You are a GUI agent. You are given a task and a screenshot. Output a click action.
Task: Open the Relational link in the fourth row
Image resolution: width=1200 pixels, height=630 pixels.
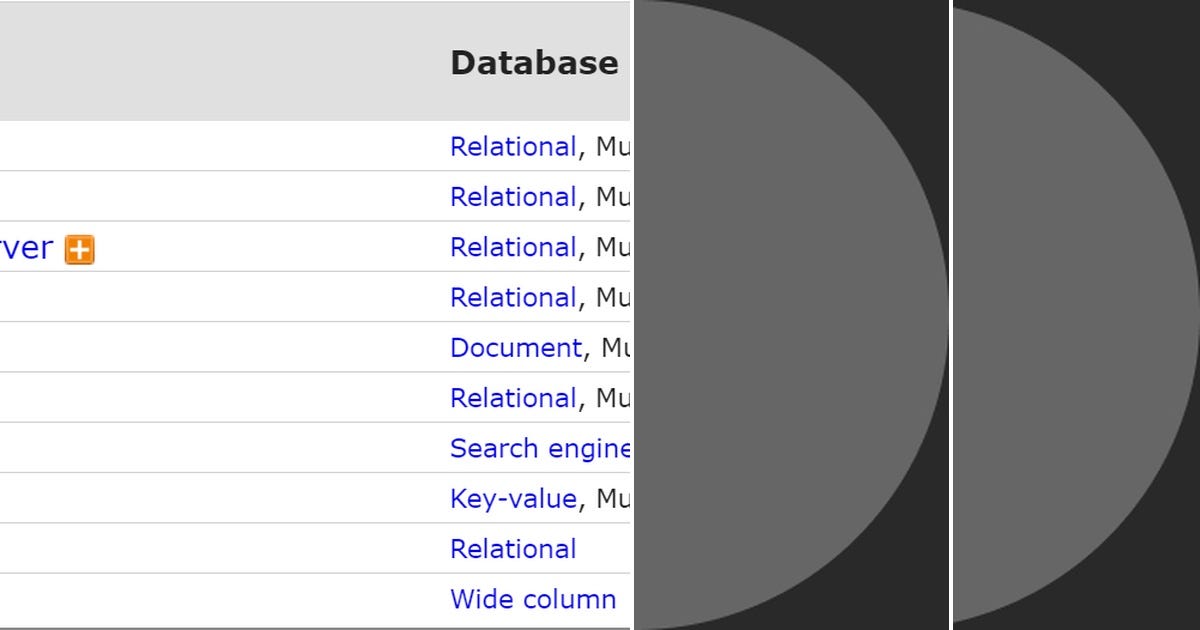click(x=512, y=297)
